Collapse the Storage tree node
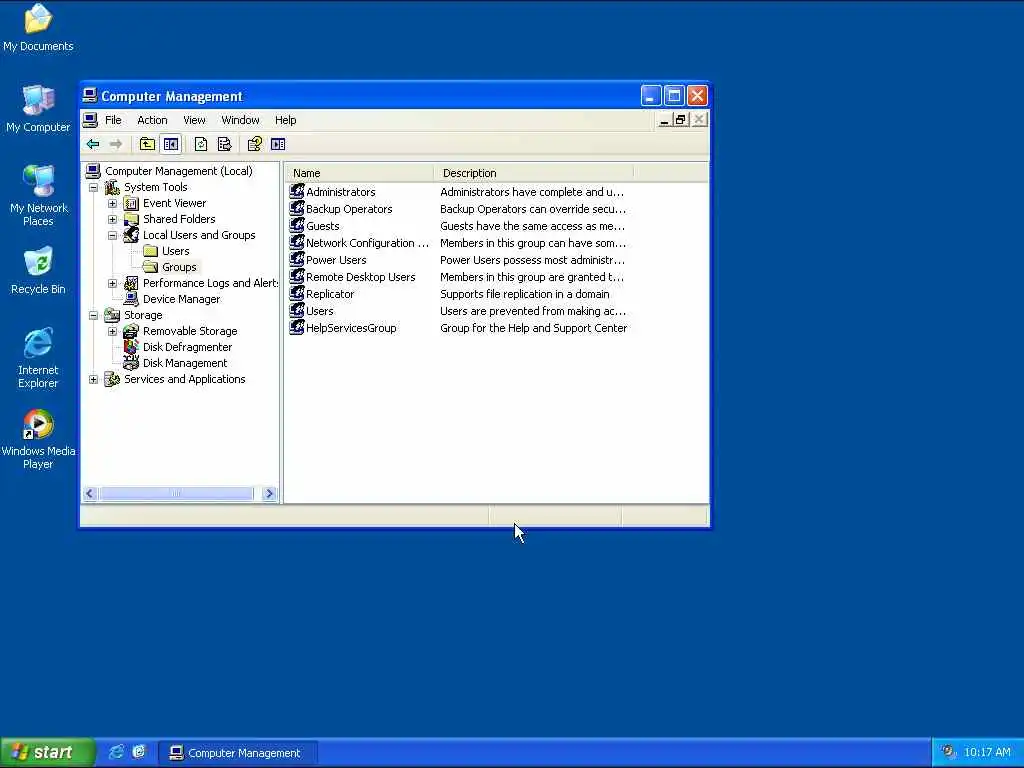The width and height of the screenshot is (1024, 768). point(93,315)
